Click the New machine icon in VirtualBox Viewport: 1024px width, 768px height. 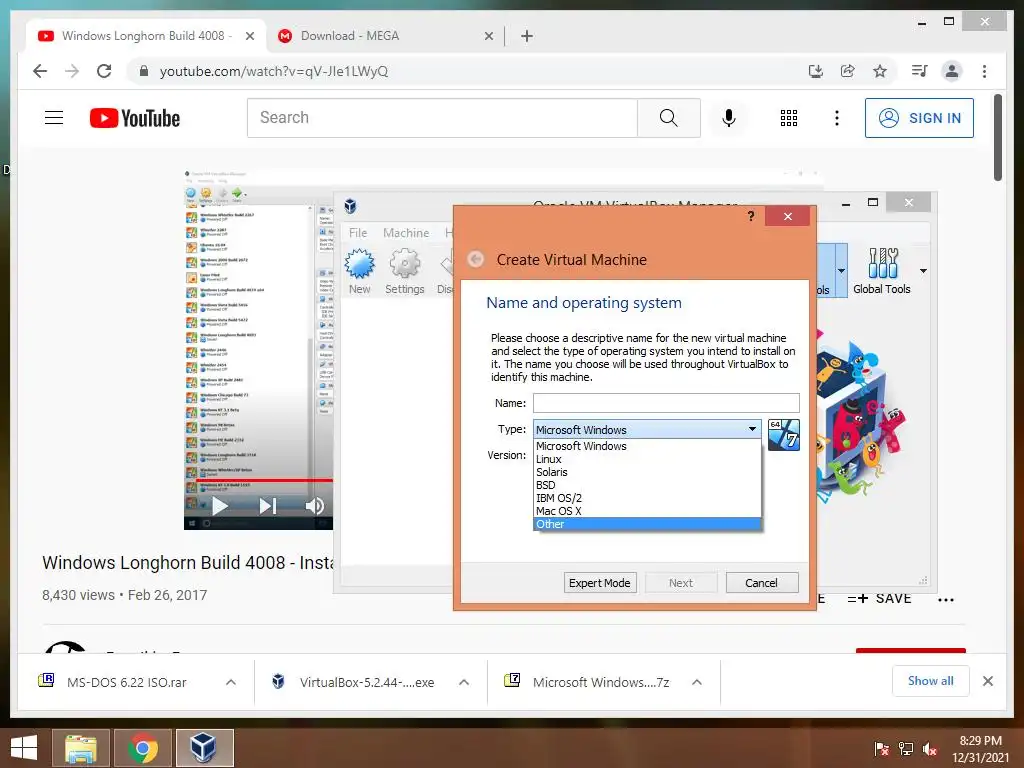point(359,272)
